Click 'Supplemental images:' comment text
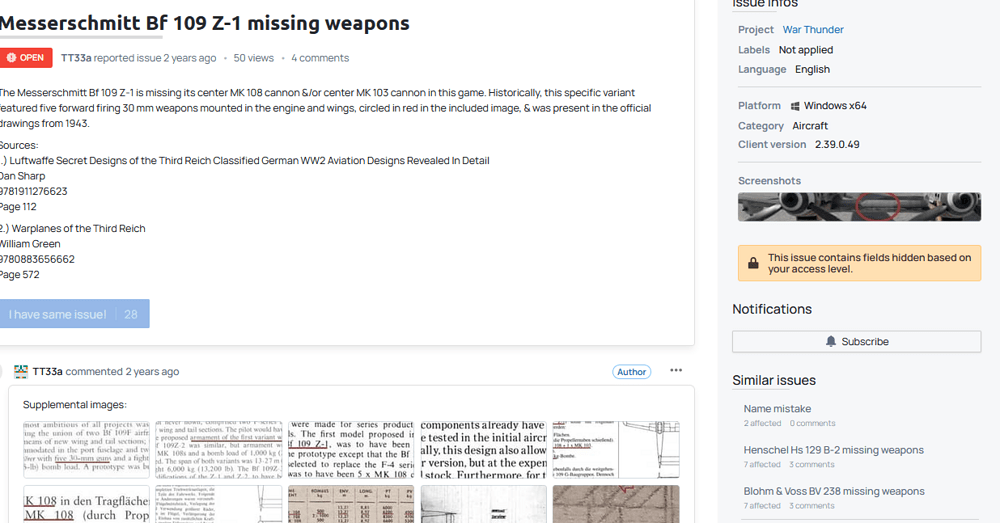The image size is (1000, 523). click(x=75, y=405)
